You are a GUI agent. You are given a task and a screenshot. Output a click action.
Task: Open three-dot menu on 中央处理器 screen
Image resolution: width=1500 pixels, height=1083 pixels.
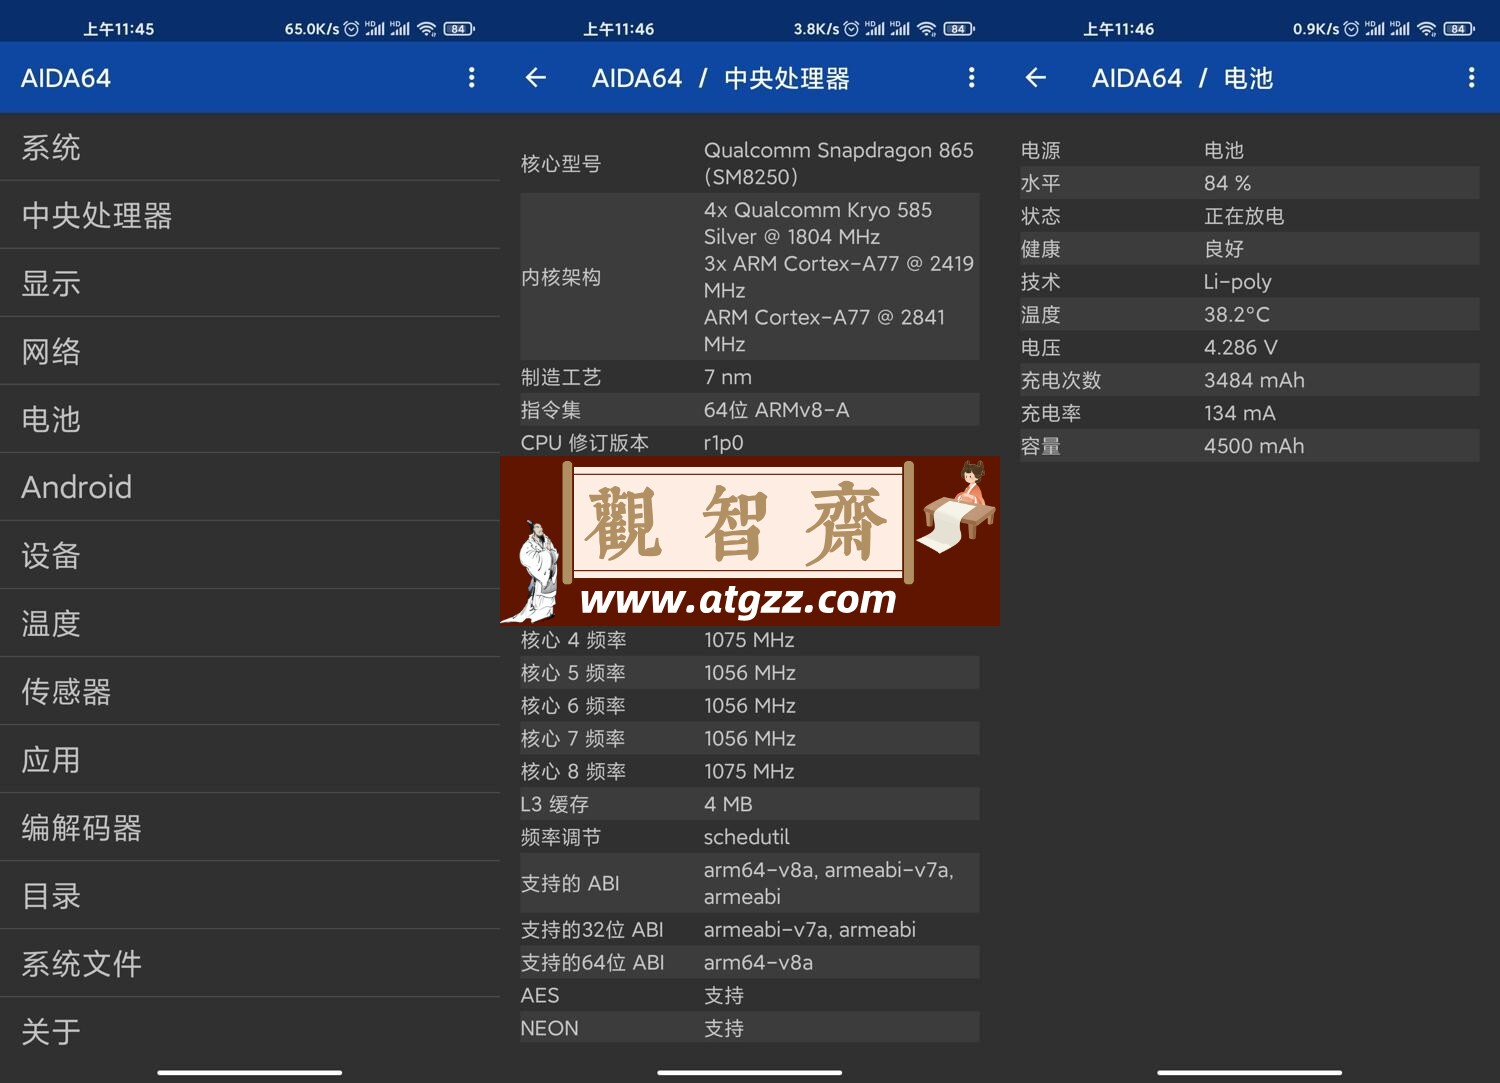click(971, 78)
